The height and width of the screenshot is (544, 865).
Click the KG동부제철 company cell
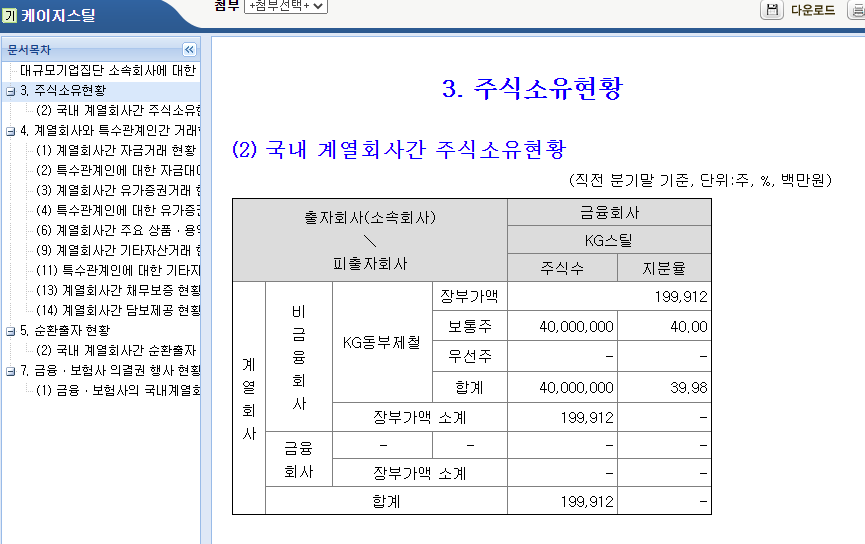(382, 343)
